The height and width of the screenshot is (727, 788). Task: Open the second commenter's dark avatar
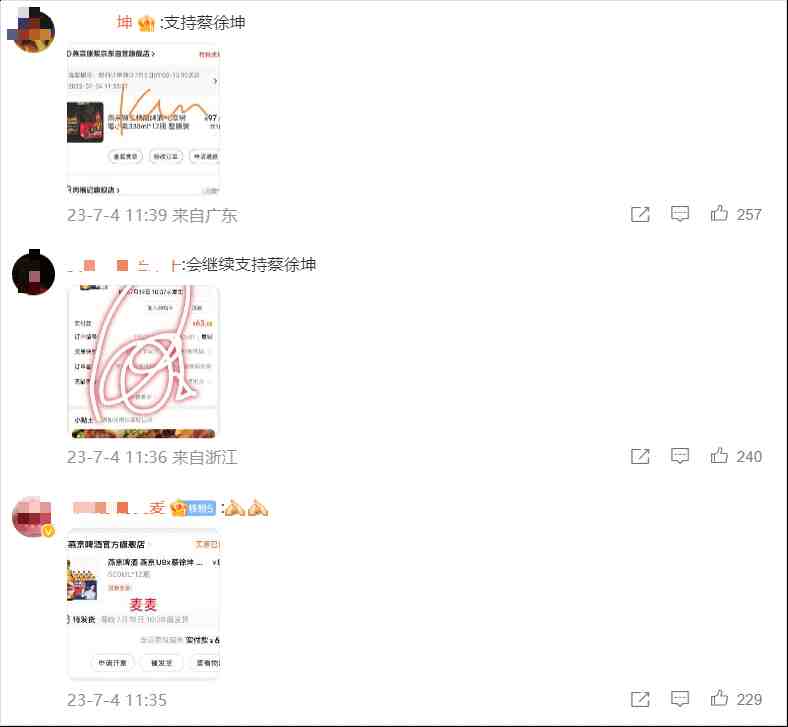click(33, 272)
